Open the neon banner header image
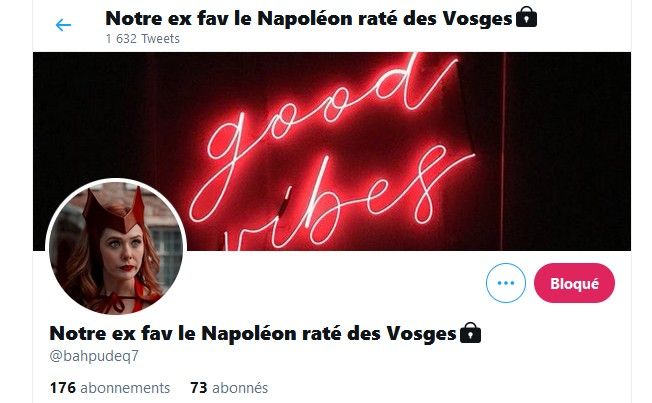 332,151
